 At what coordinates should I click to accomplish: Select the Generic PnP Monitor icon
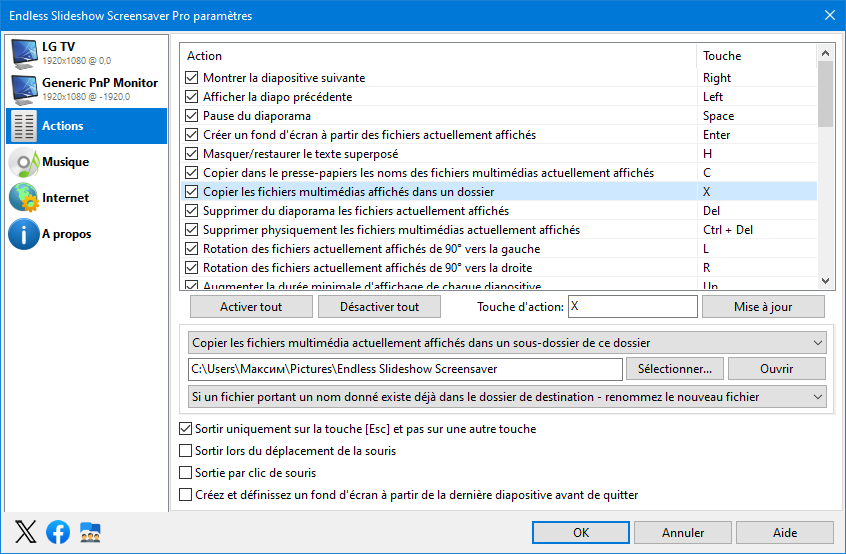point(24,90)
